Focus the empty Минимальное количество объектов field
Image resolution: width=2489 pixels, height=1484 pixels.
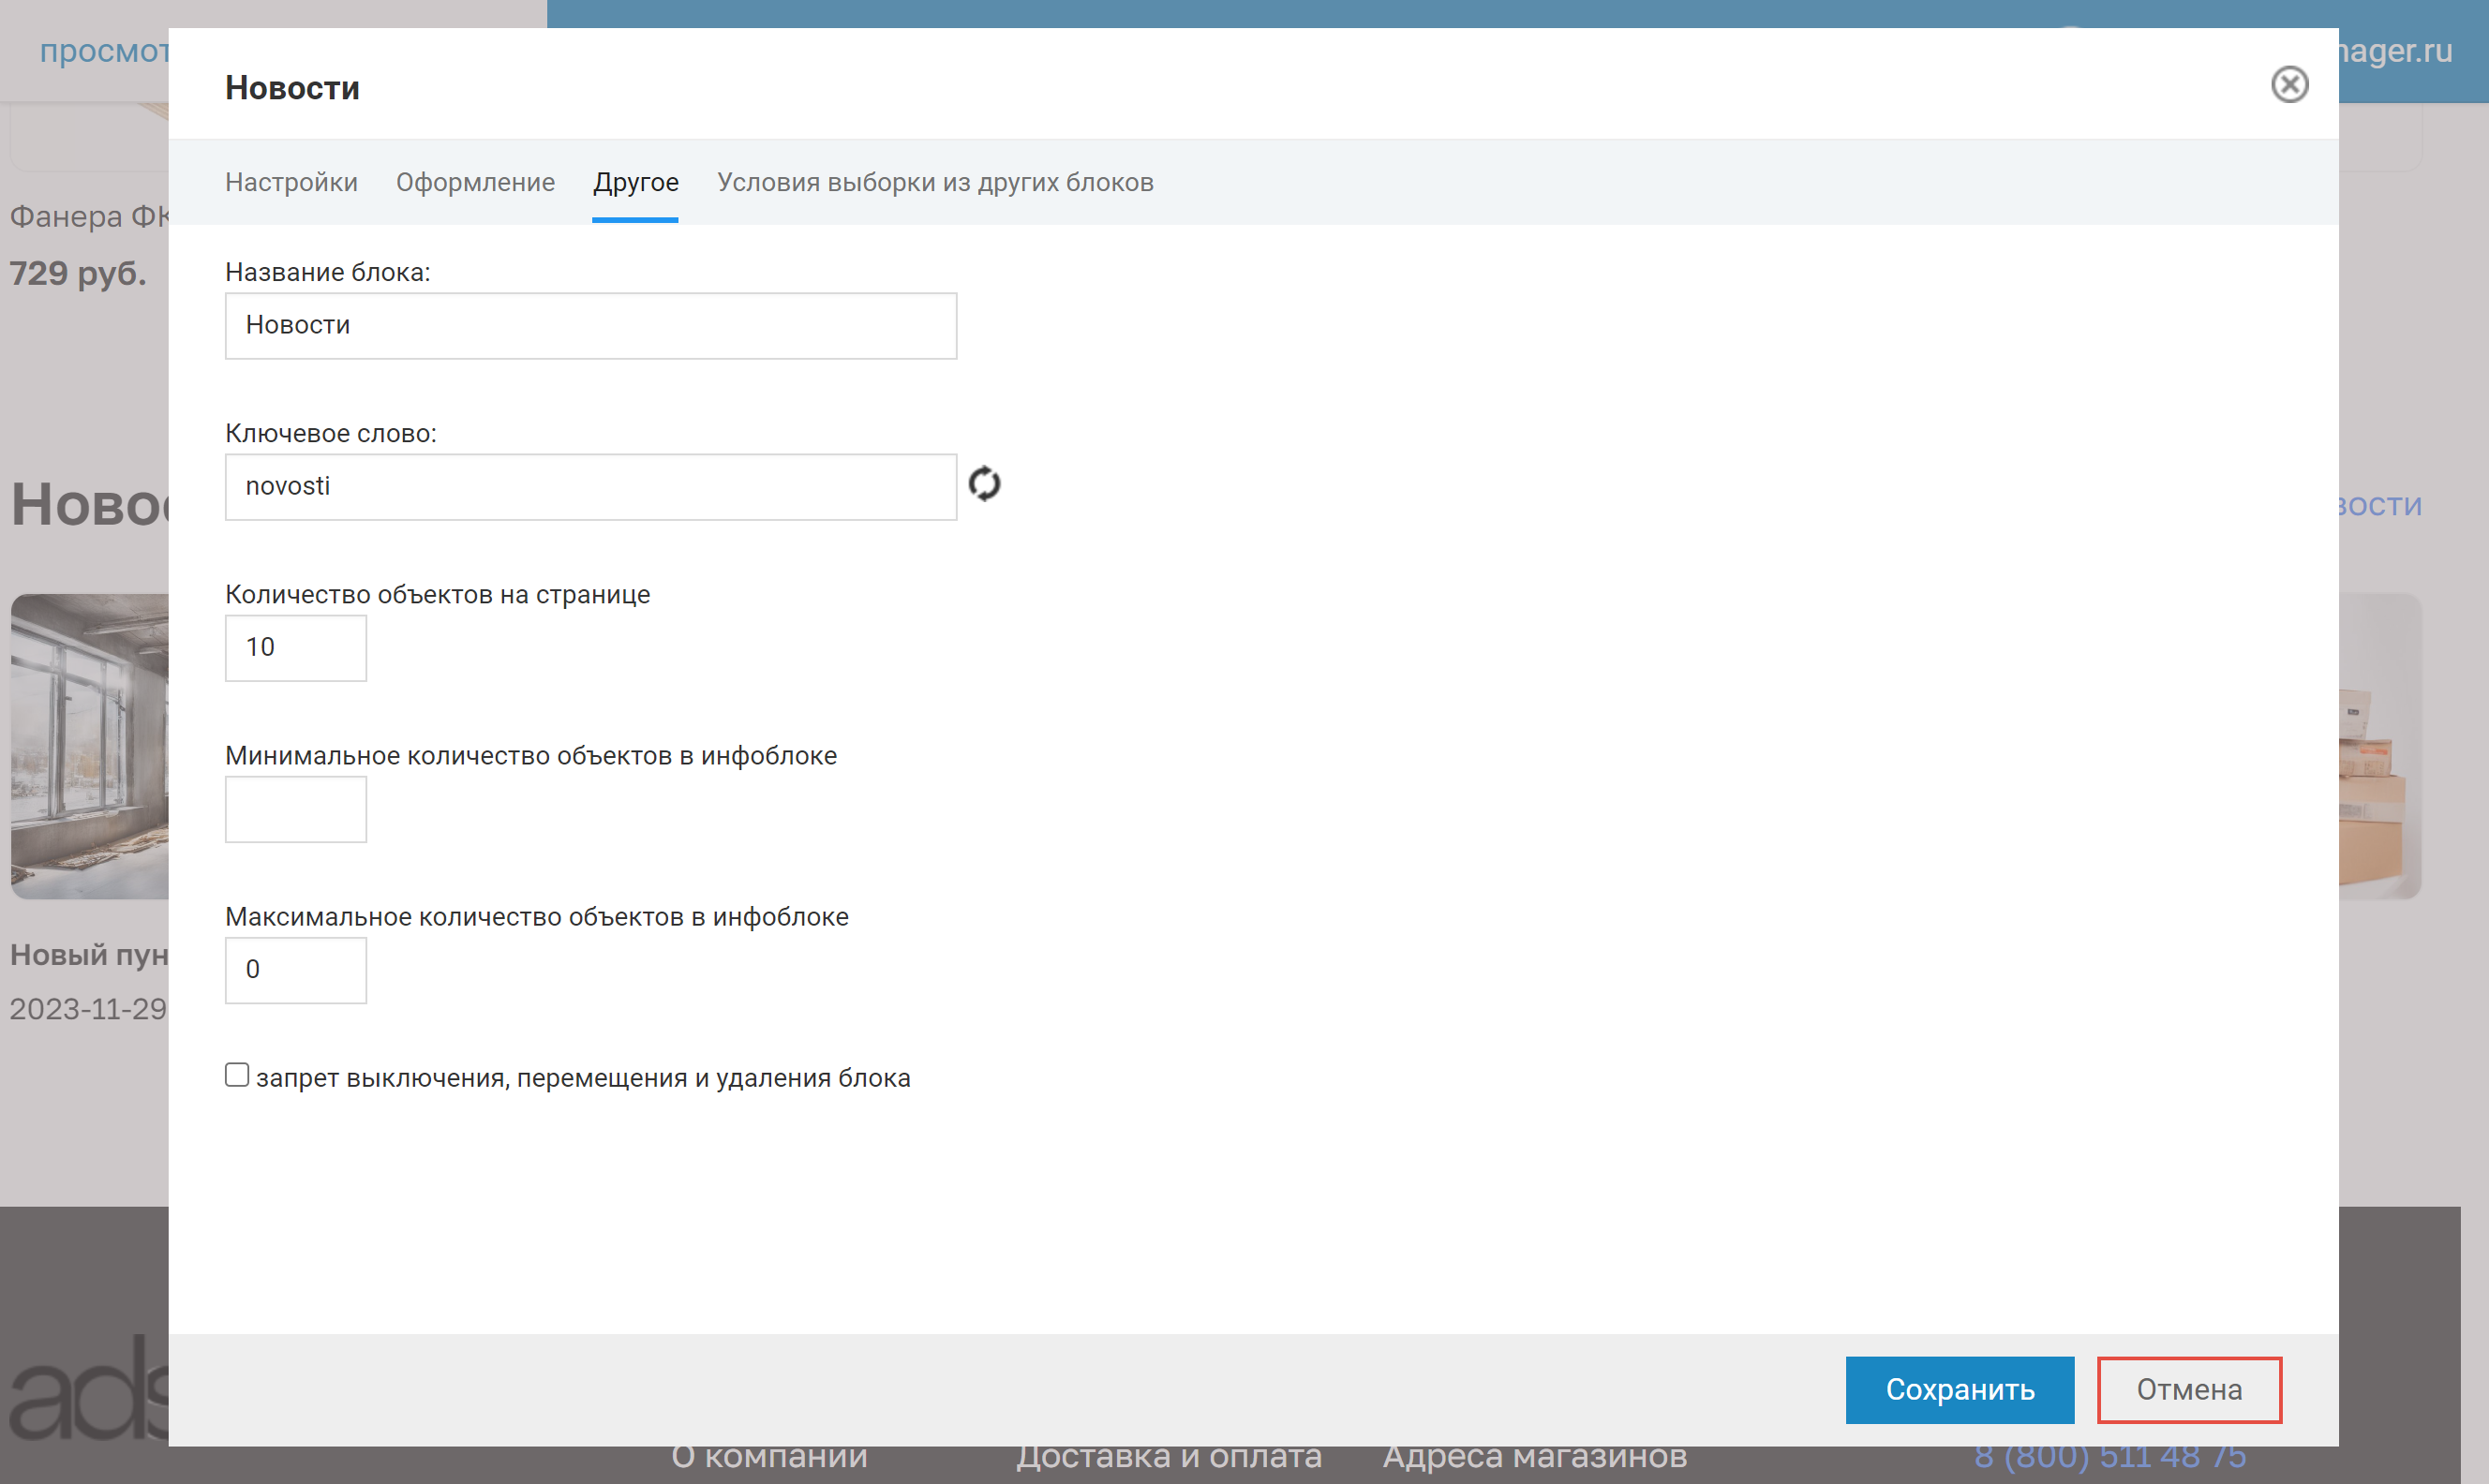(296, 809)
